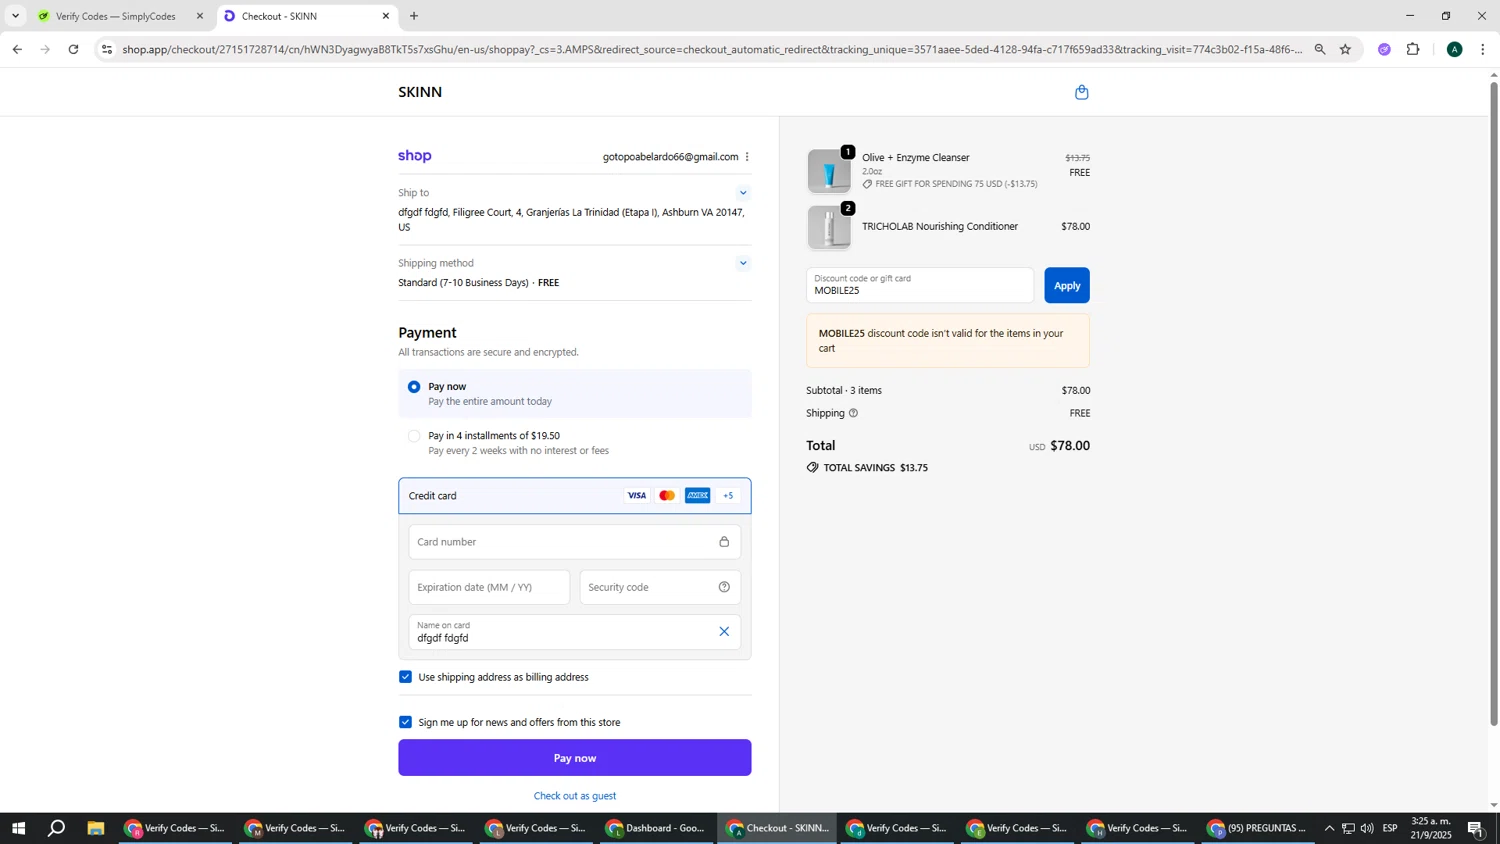Open the account options three-dot menu

tap(747, 157)
